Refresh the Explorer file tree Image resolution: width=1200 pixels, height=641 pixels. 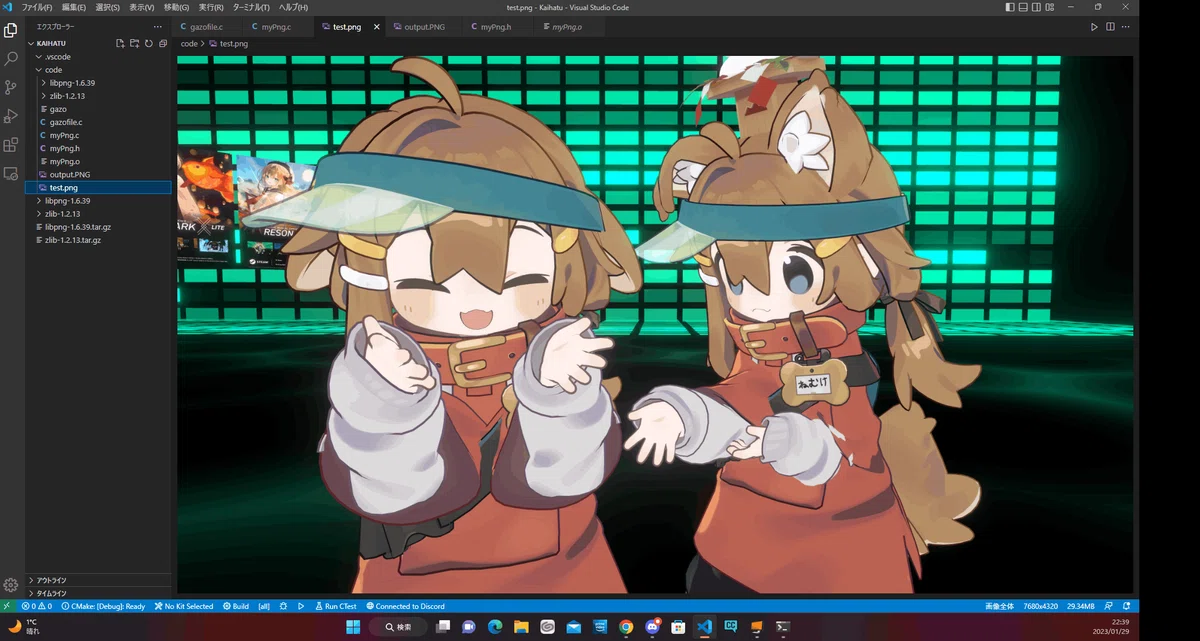[x=148, y=44]
